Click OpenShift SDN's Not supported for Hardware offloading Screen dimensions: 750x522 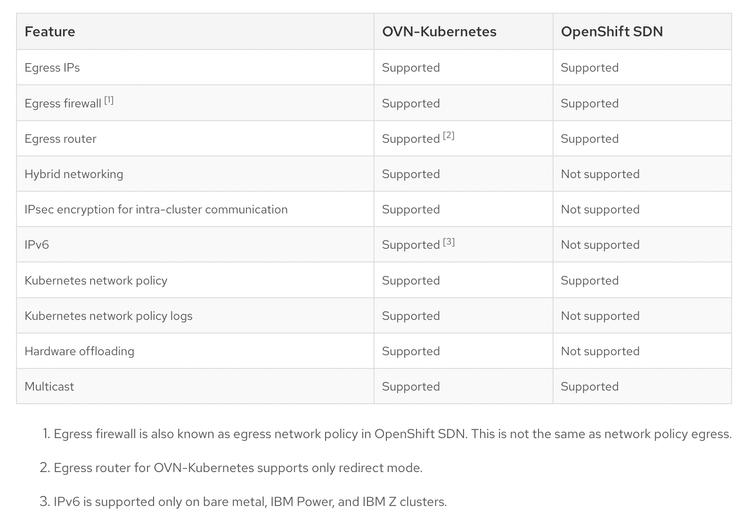[x=600, y=351]
